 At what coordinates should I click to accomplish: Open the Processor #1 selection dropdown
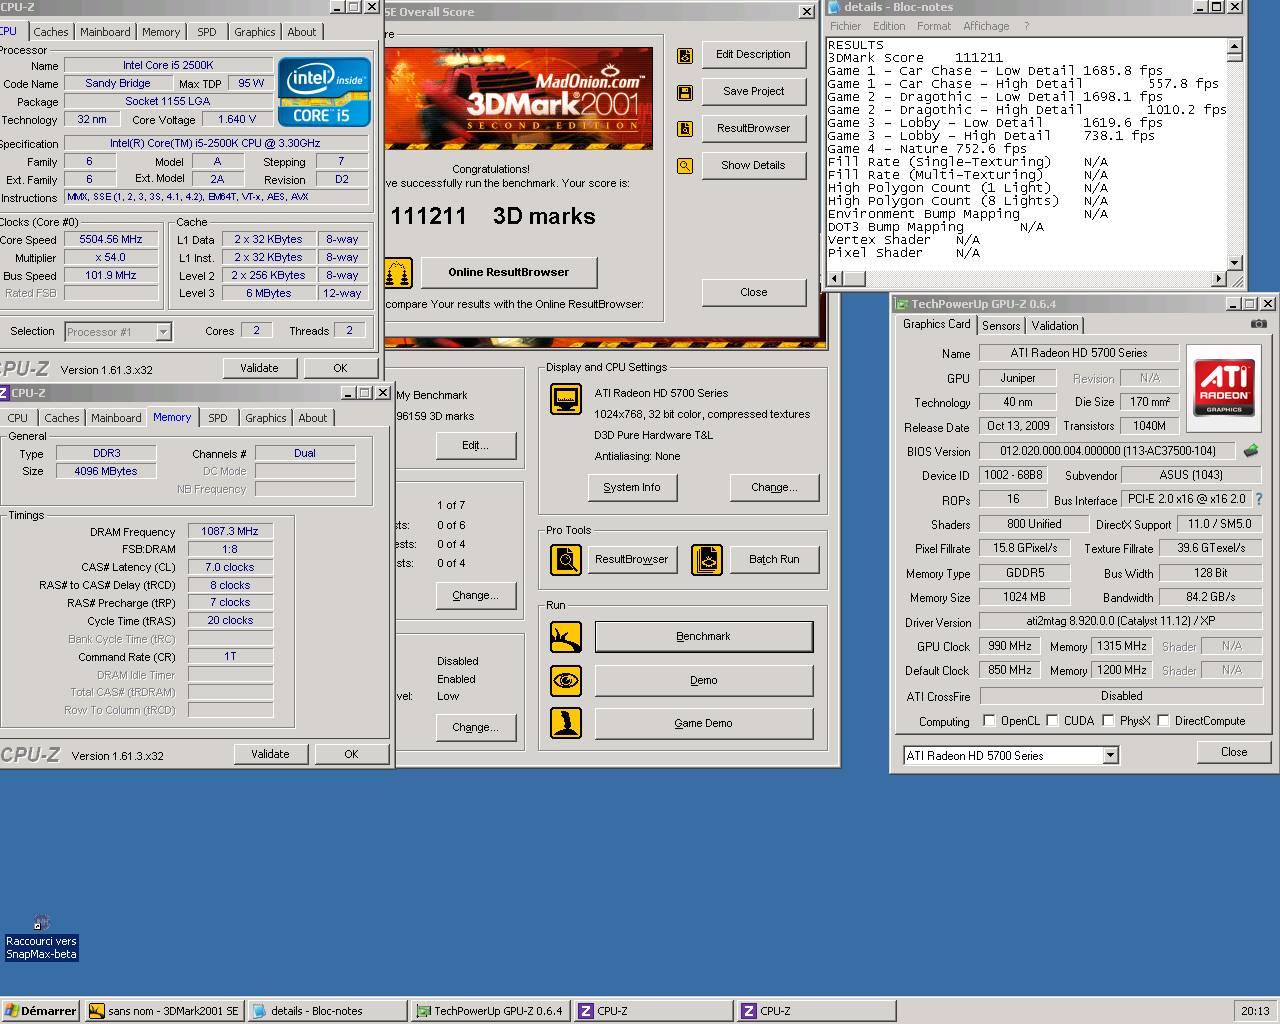coord(163,331)
